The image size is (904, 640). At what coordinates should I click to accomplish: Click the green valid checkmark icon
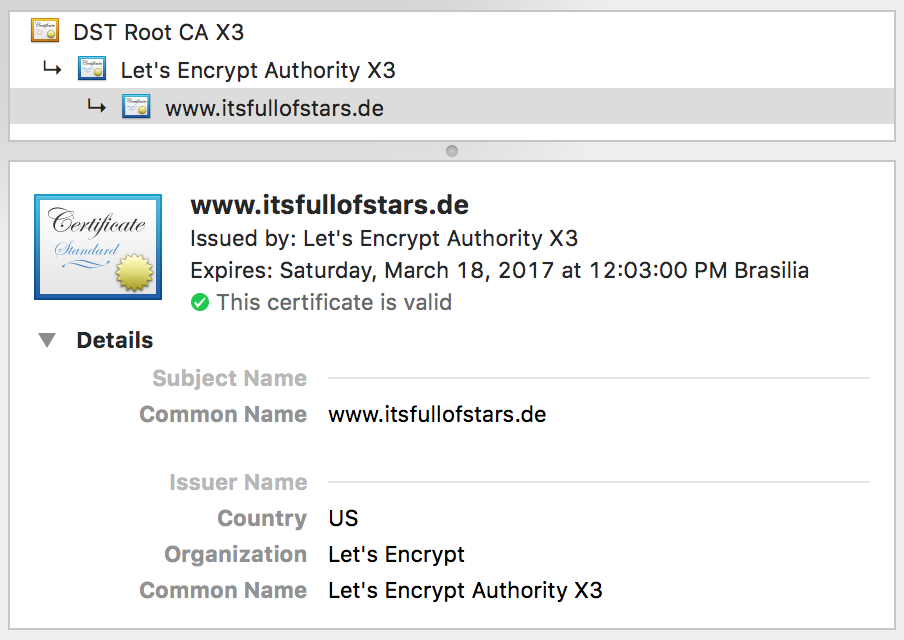199,302
